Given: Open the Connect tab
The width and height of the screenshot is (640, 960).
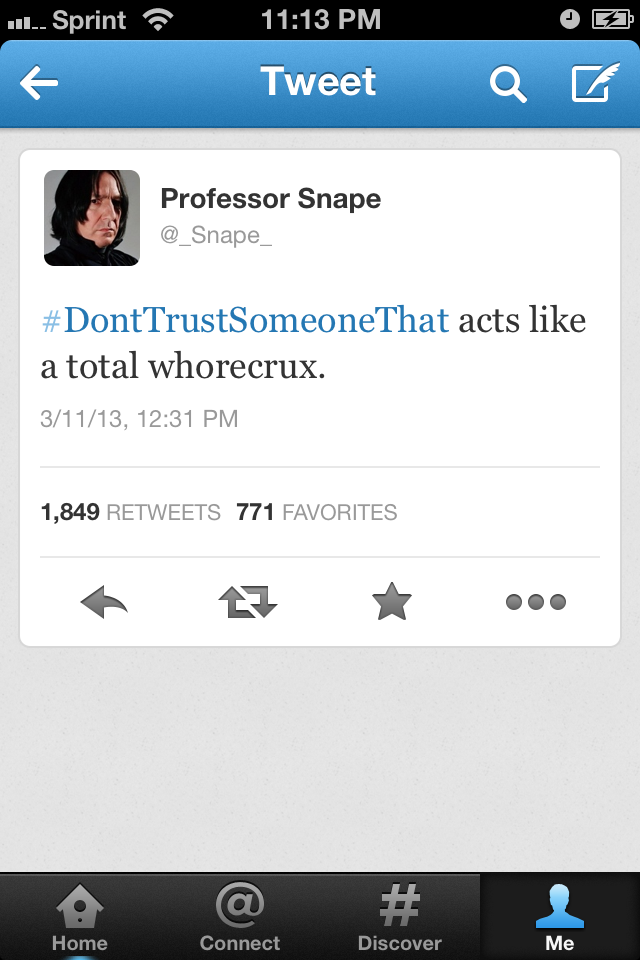Looking at the screenshot, I should [239, 917].
